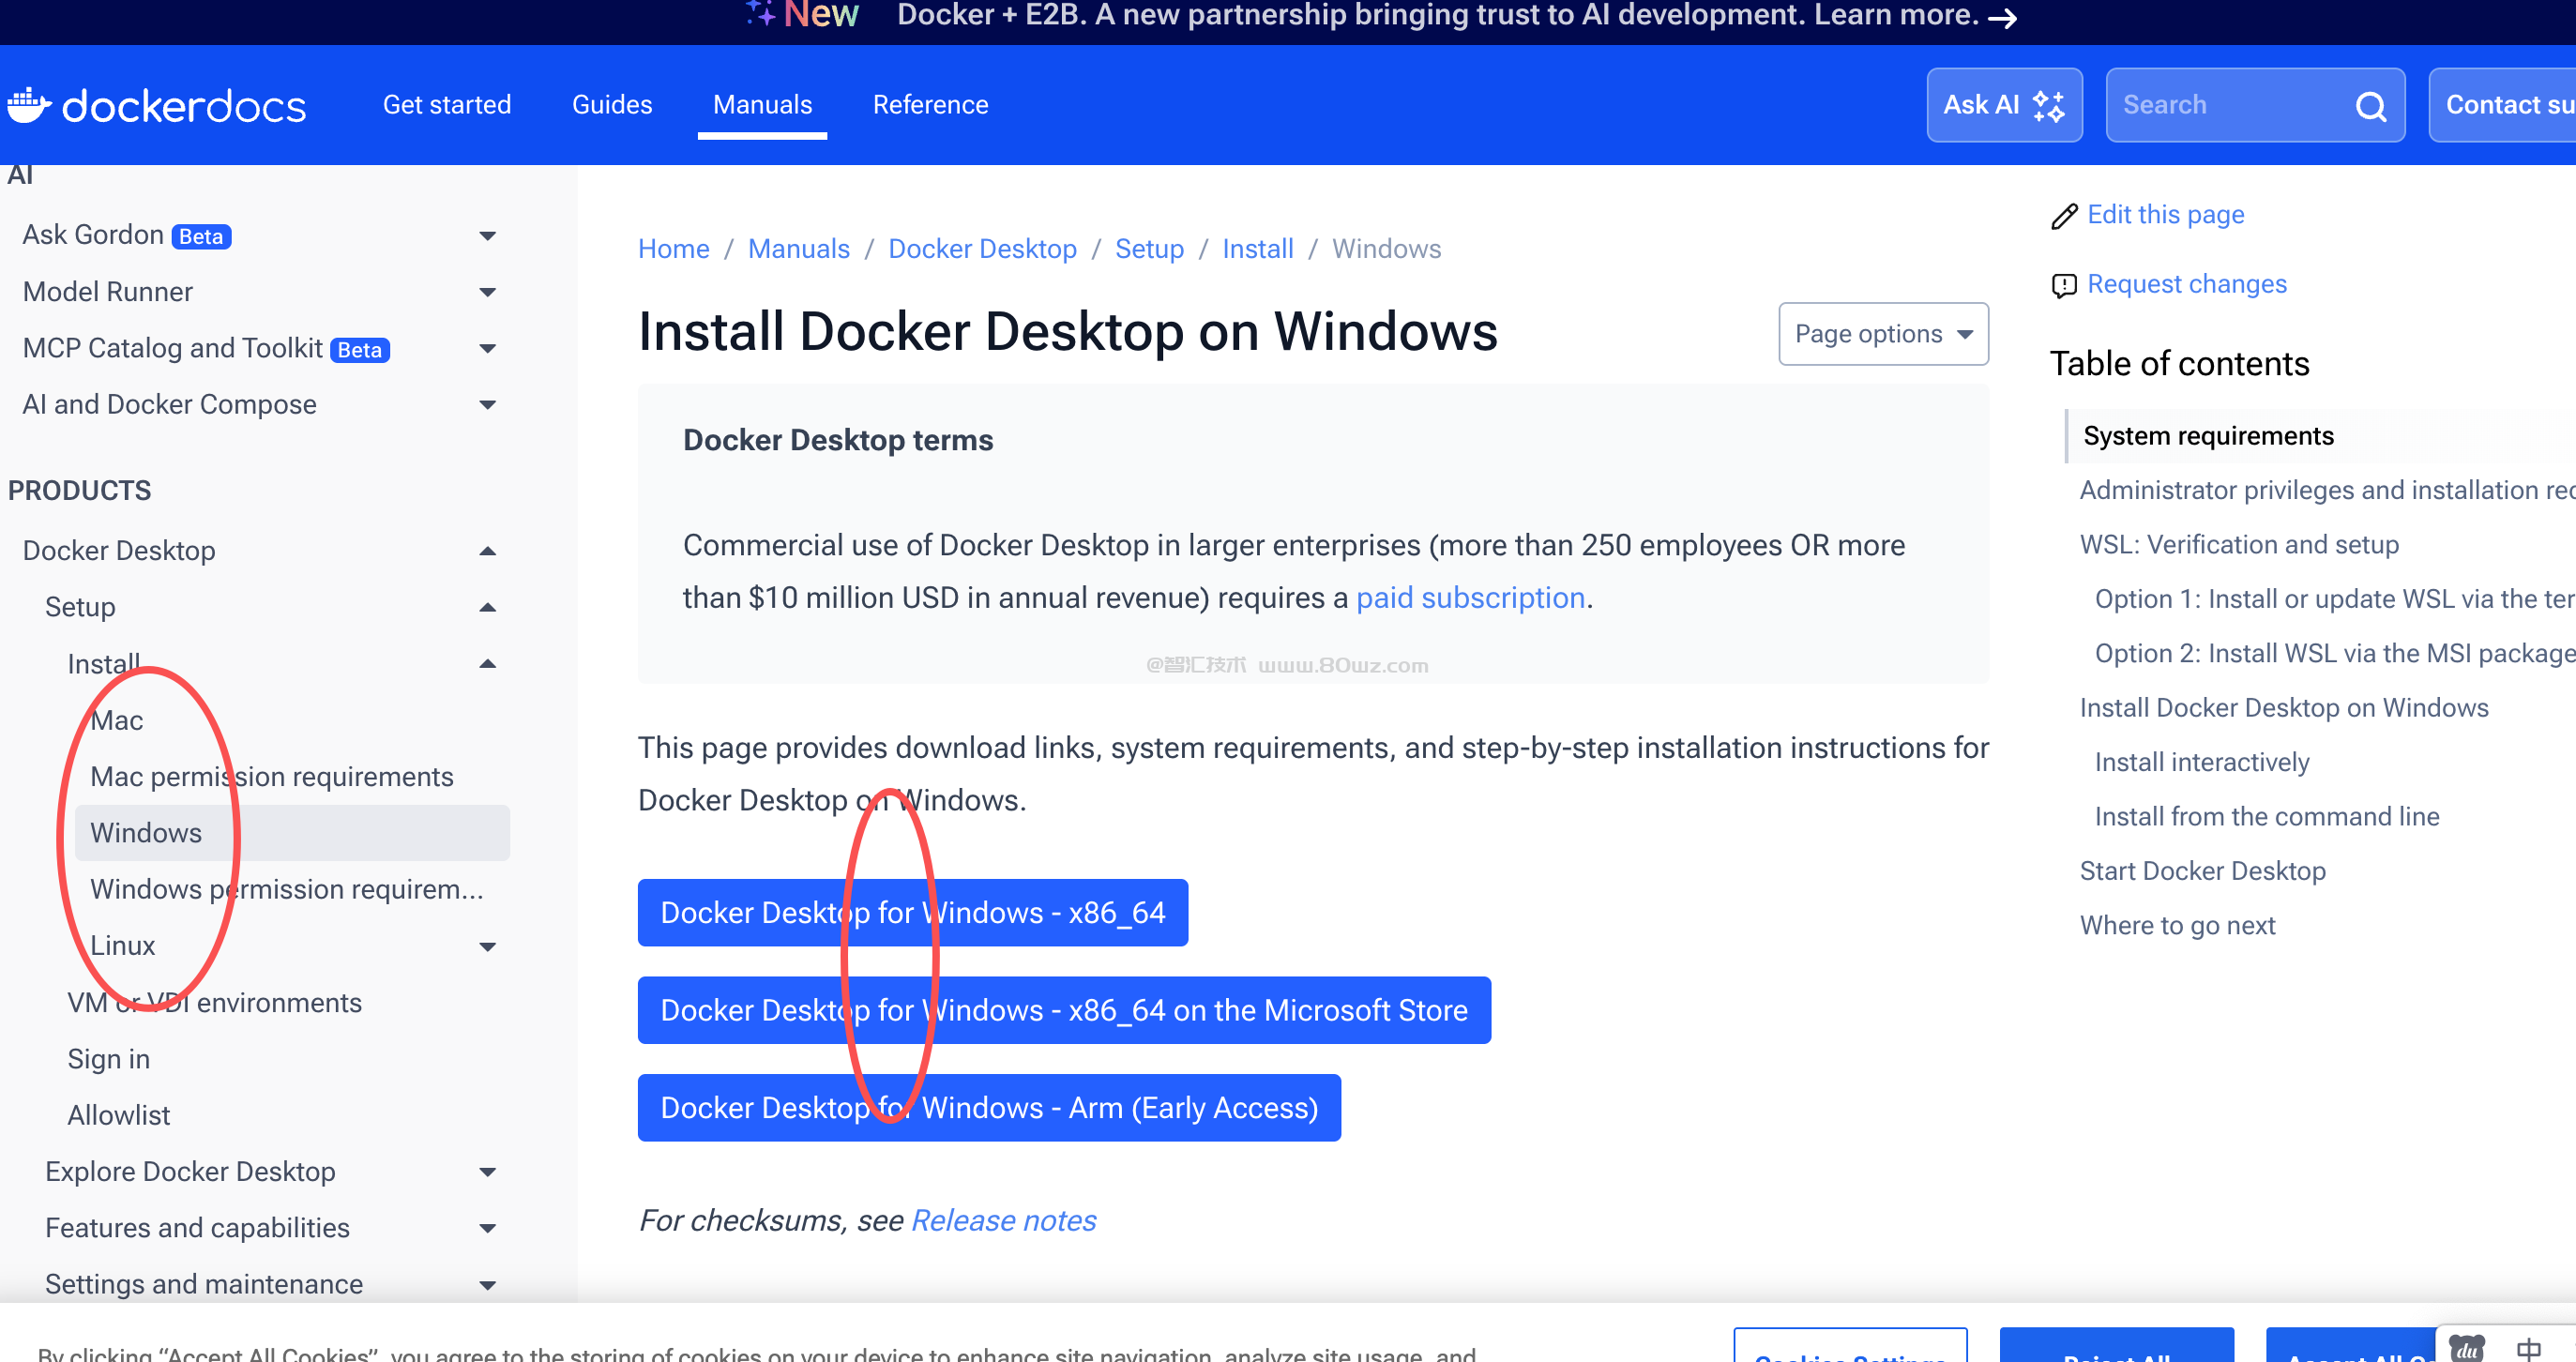This screenshot has width=2576, height=1362.
Task: Select Mac permission requirements in sidebar
Action: 271,777
